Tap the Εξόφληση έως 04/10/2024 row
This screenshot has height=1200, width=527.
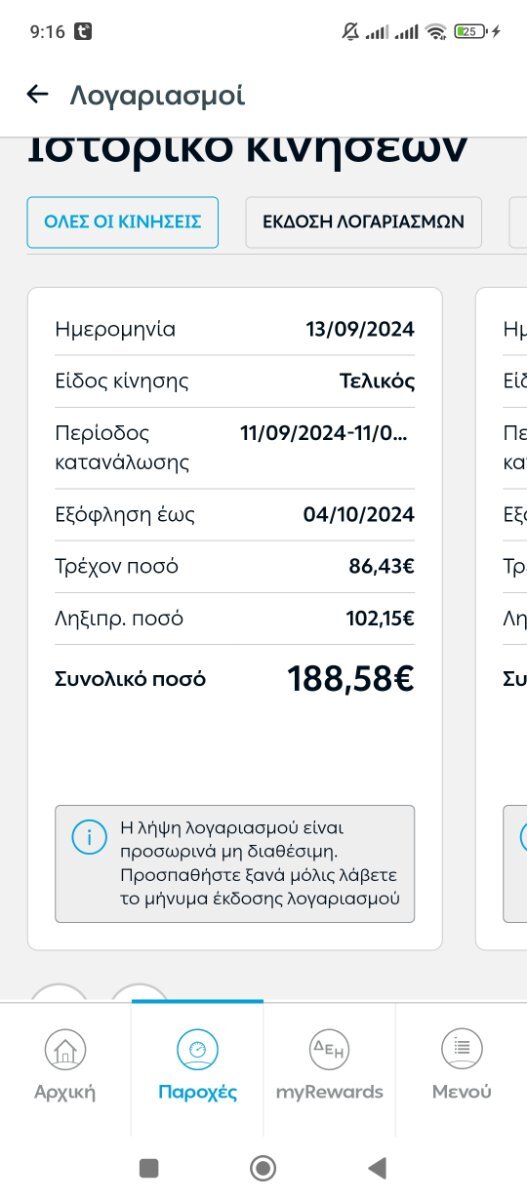tap(234, 515)
